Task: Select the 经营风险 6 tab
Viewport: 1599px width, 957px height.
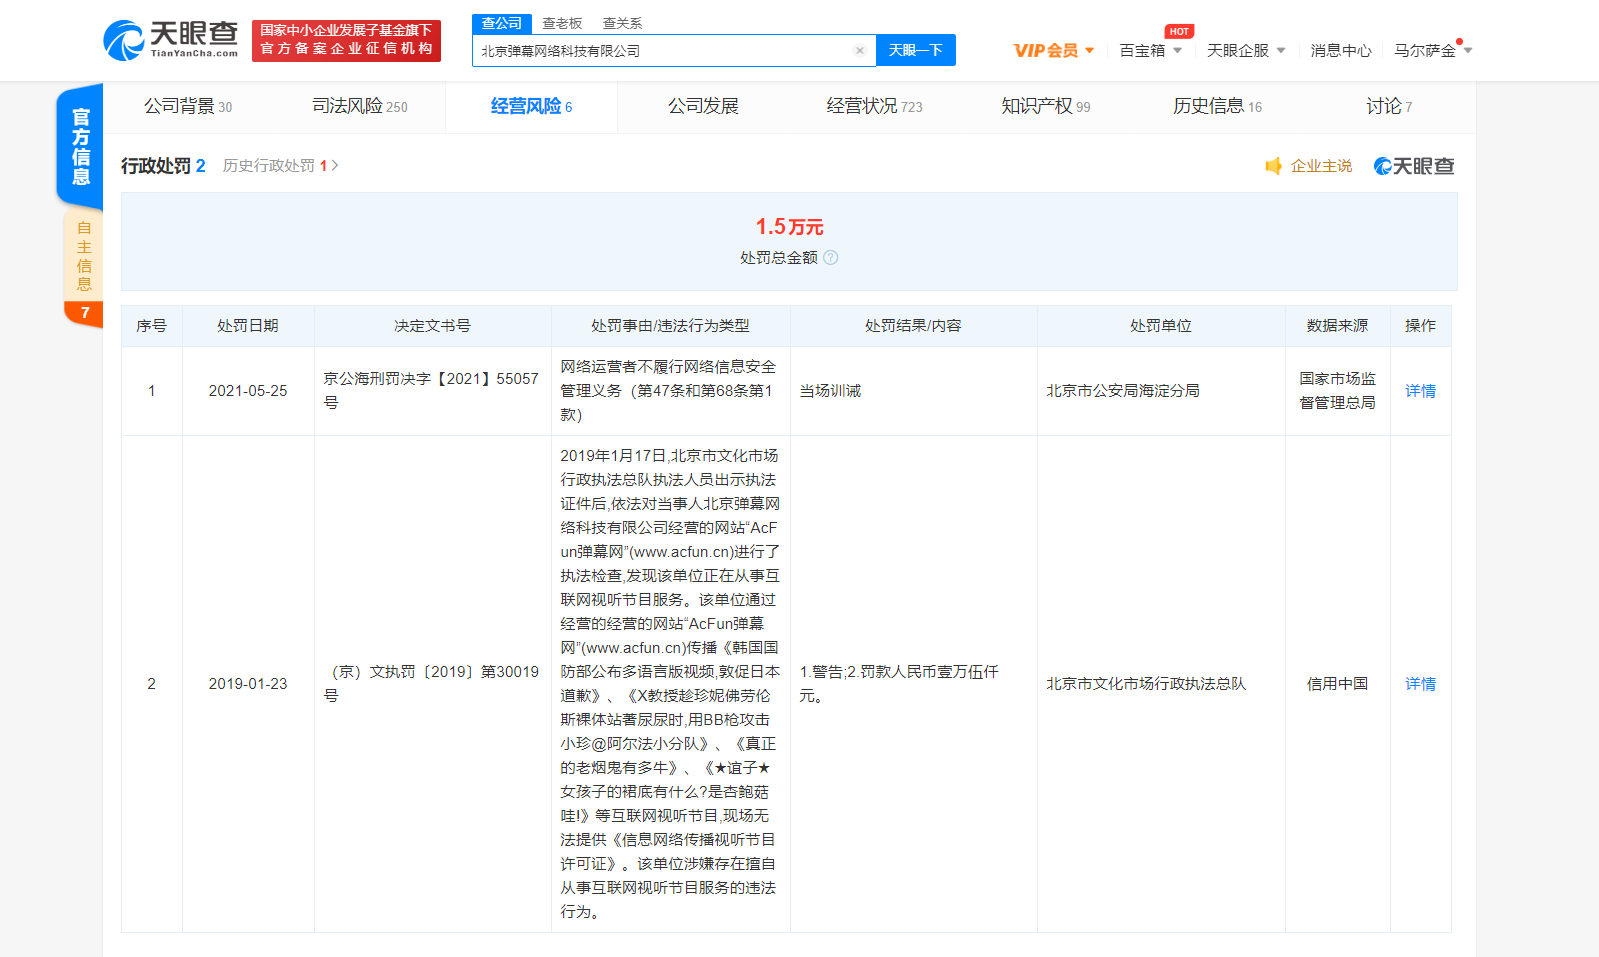Action: coord(531,106)
